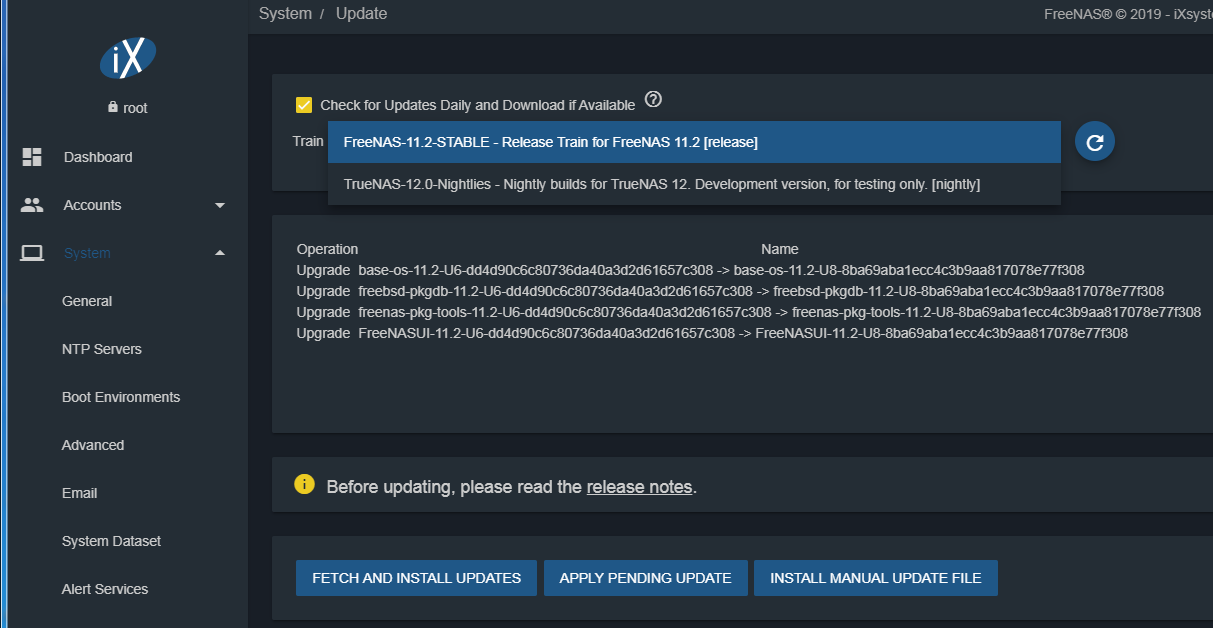The image size is (1213, 628).
Task: Select FreeNAS-11.2-STABLE train option
Action: tap(694, 142)
